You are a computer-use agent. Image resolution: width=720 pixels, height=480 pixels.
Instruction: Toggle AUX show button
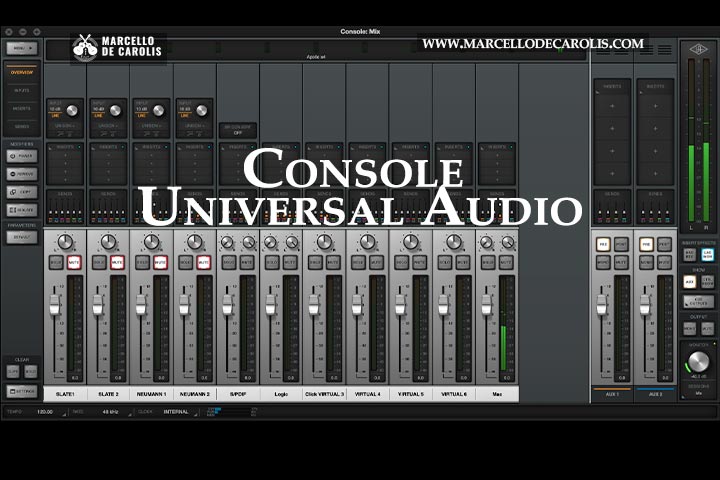click(689, 282)
